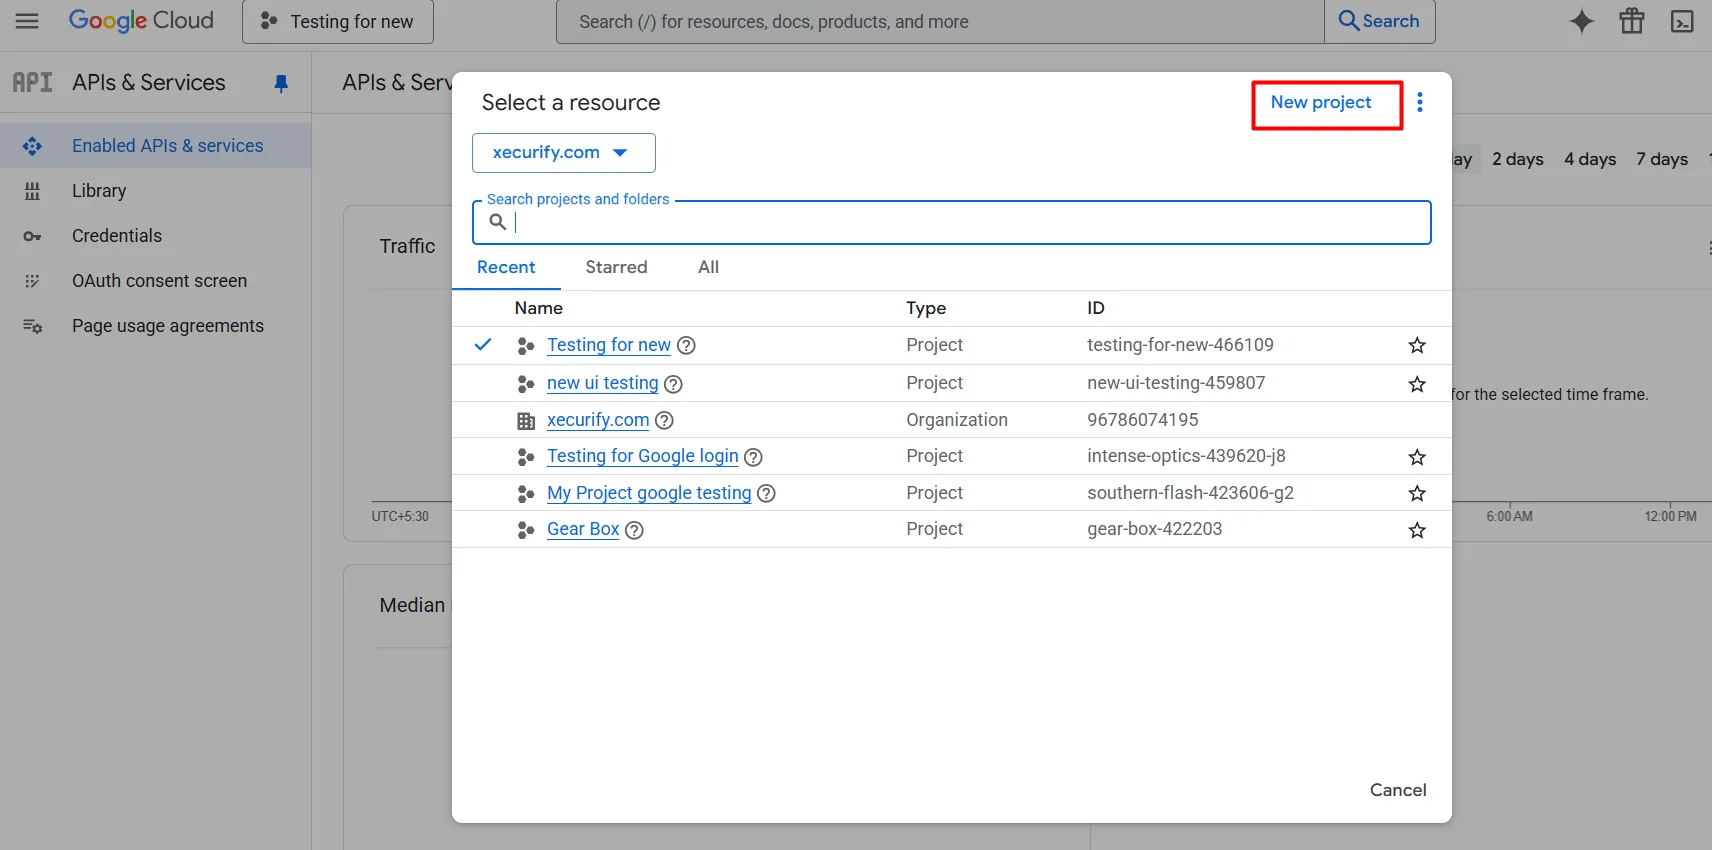Star the Testing for Google login project
Viewport: 1712px width, 850px height.
point(1416,457)
